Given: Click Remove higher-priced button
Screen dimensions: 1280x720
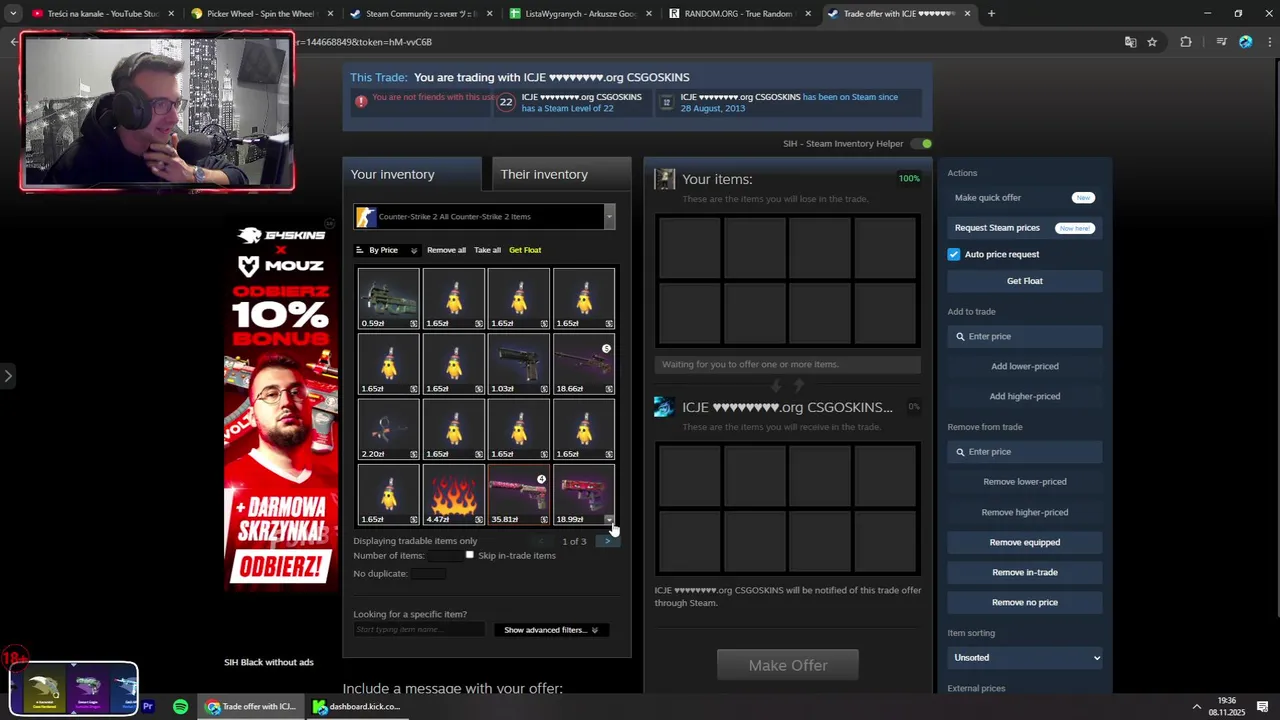Looking at the screenshot, I should click(x=1025, y=512).
